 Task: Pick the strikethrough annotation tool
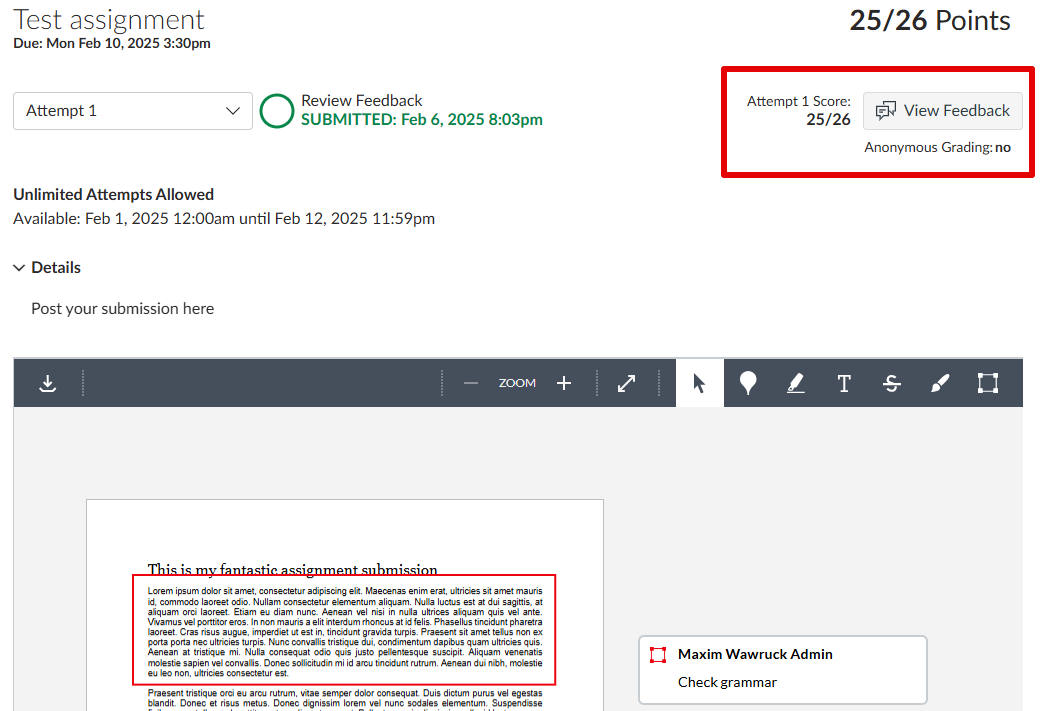(x=892, y=383)
